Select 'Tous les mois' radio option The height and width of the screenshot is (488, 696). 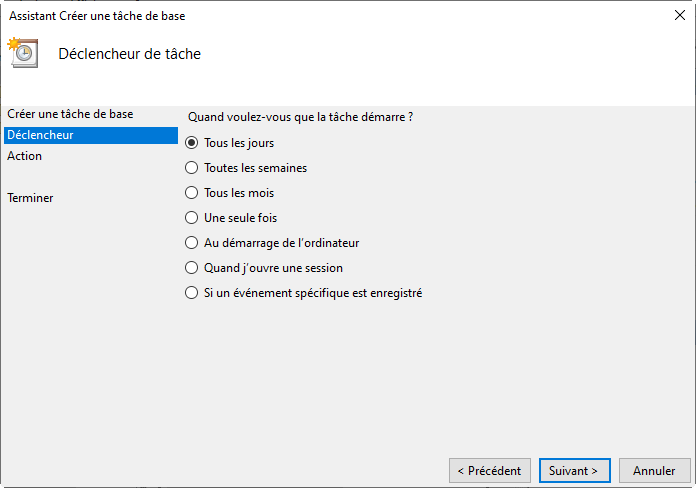[192, 193]
